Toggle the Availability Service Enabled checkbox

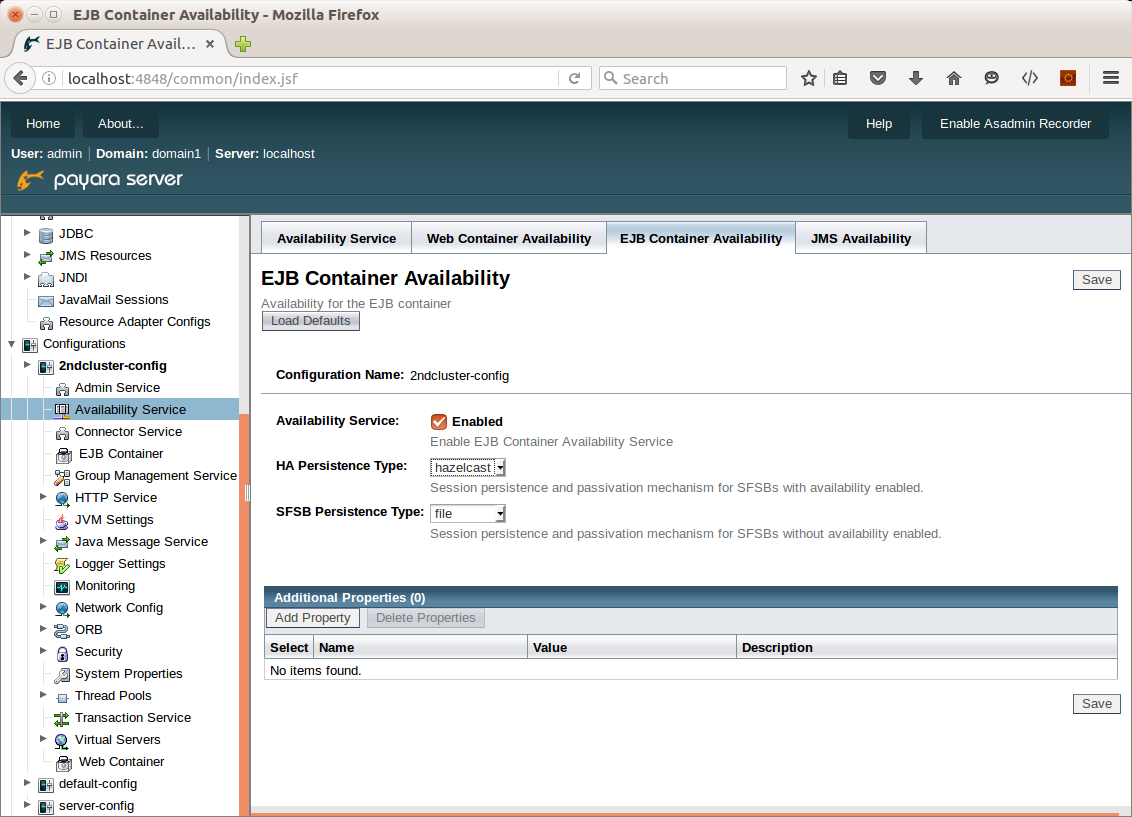(x=438, y=421)
